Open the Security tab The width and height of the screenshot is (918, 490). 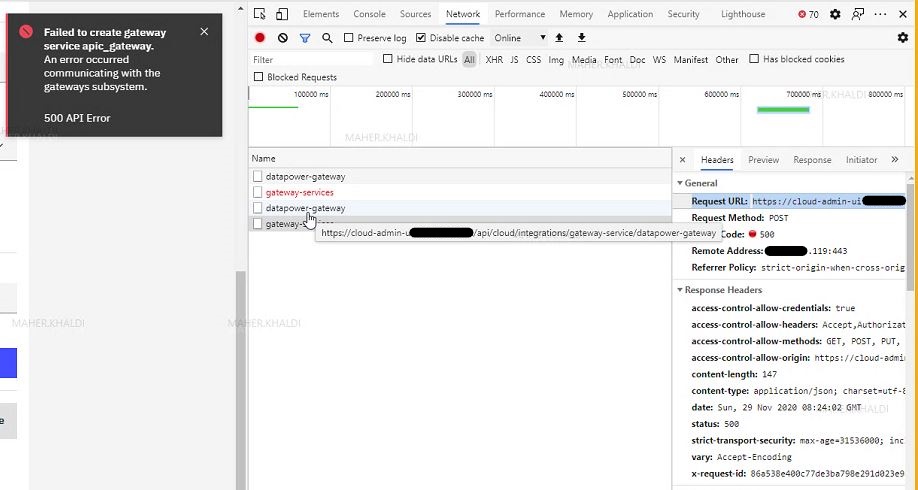[x=683, y=14]
